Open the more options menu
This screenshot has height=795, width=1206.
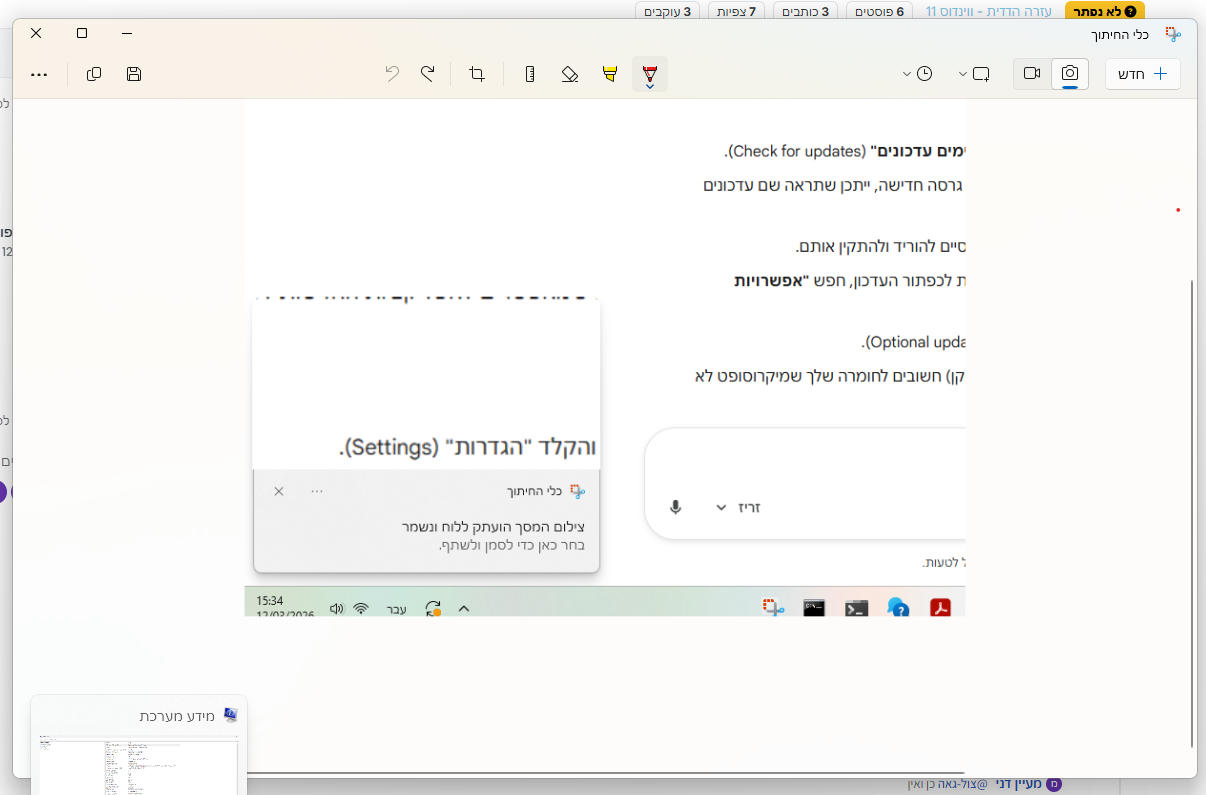[39, 73]
